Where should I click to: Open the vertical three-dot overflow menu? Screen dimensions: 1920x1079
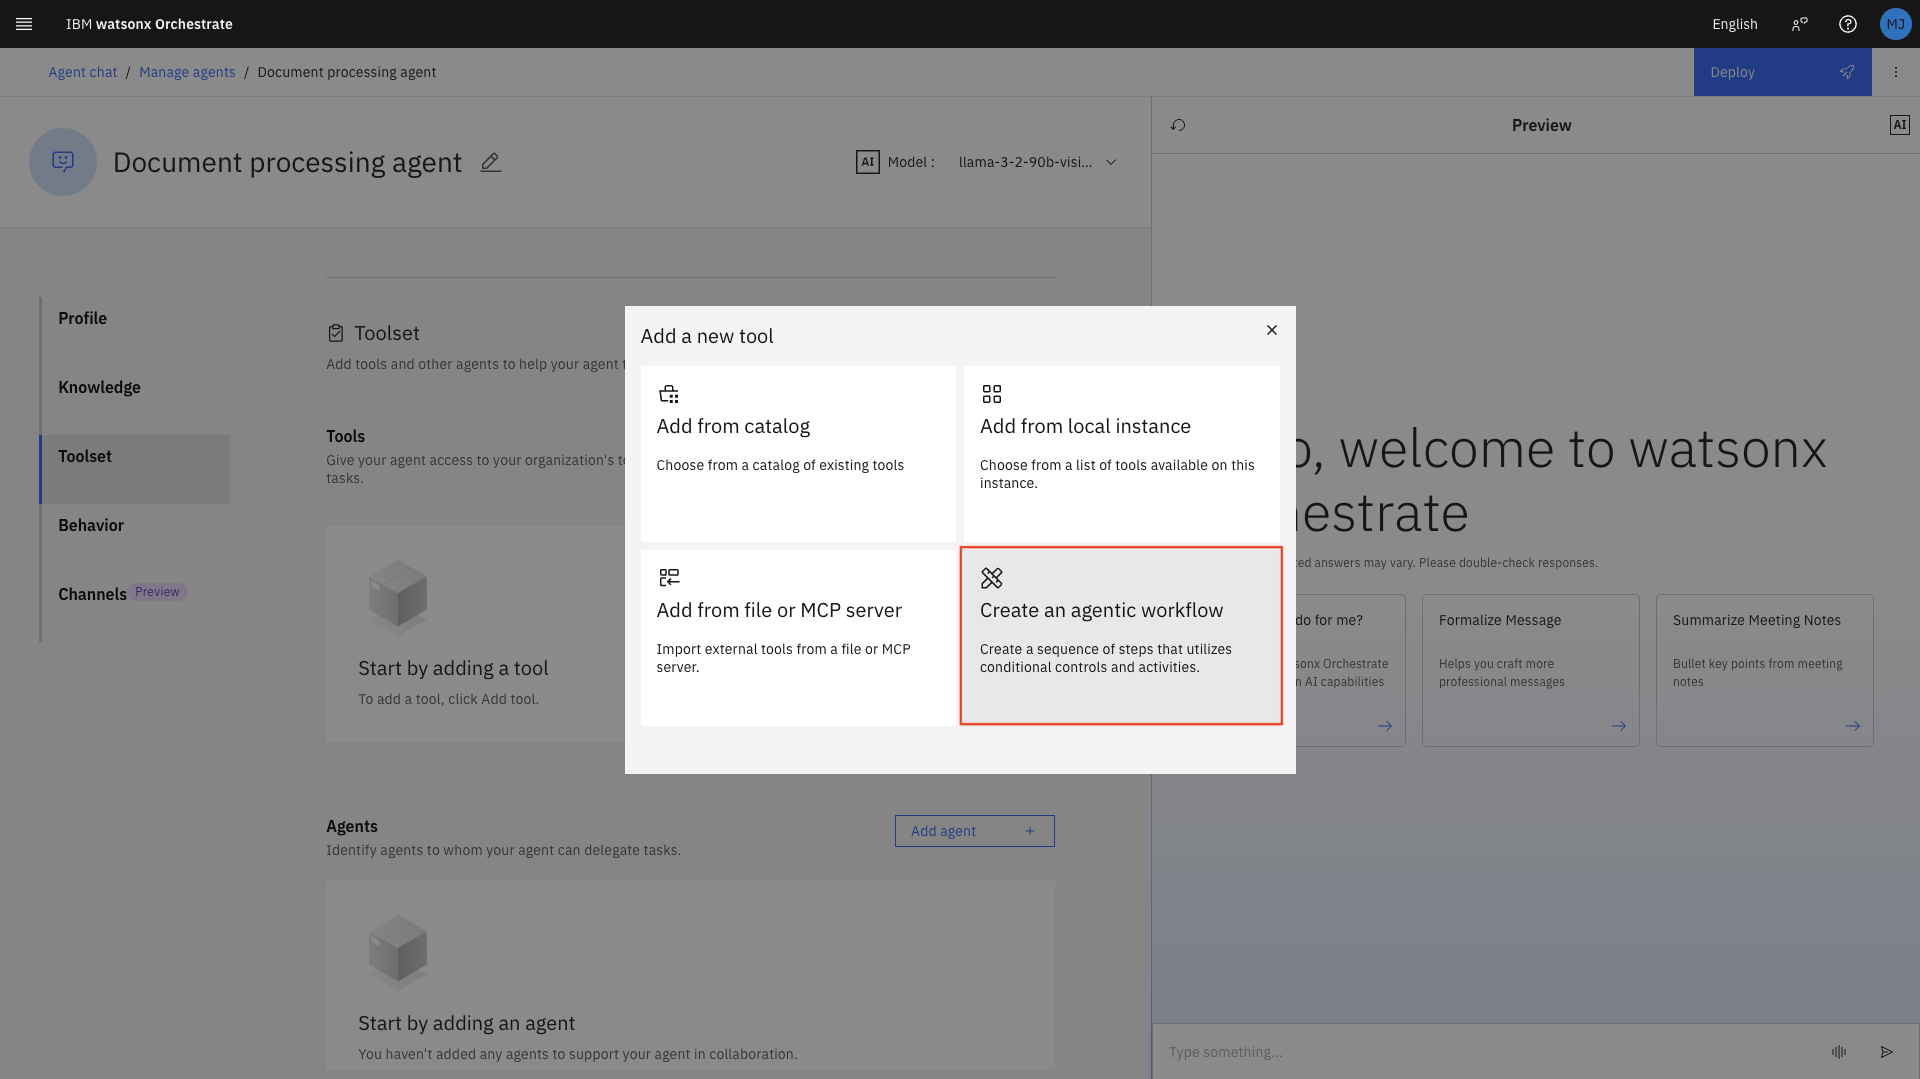[1895, 72]
